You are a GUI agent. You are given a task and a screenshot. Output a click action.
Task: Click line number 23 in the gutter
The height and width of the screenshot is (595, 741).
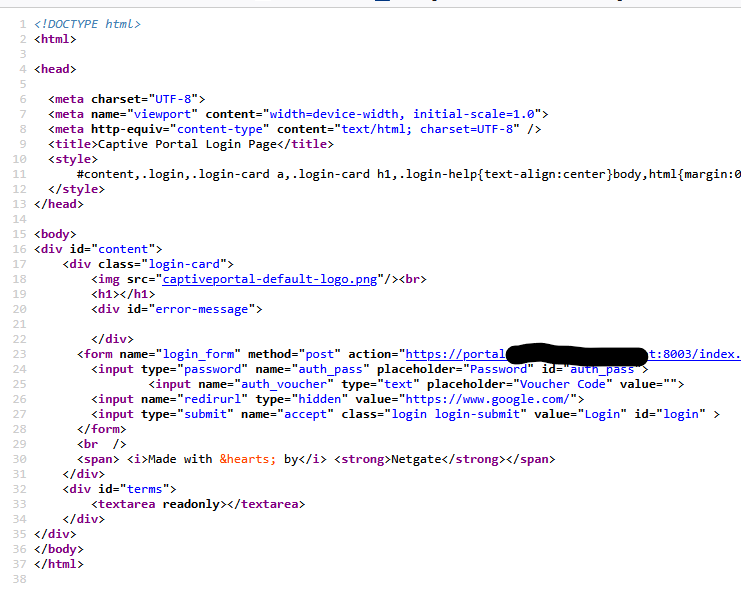point(19,354)
